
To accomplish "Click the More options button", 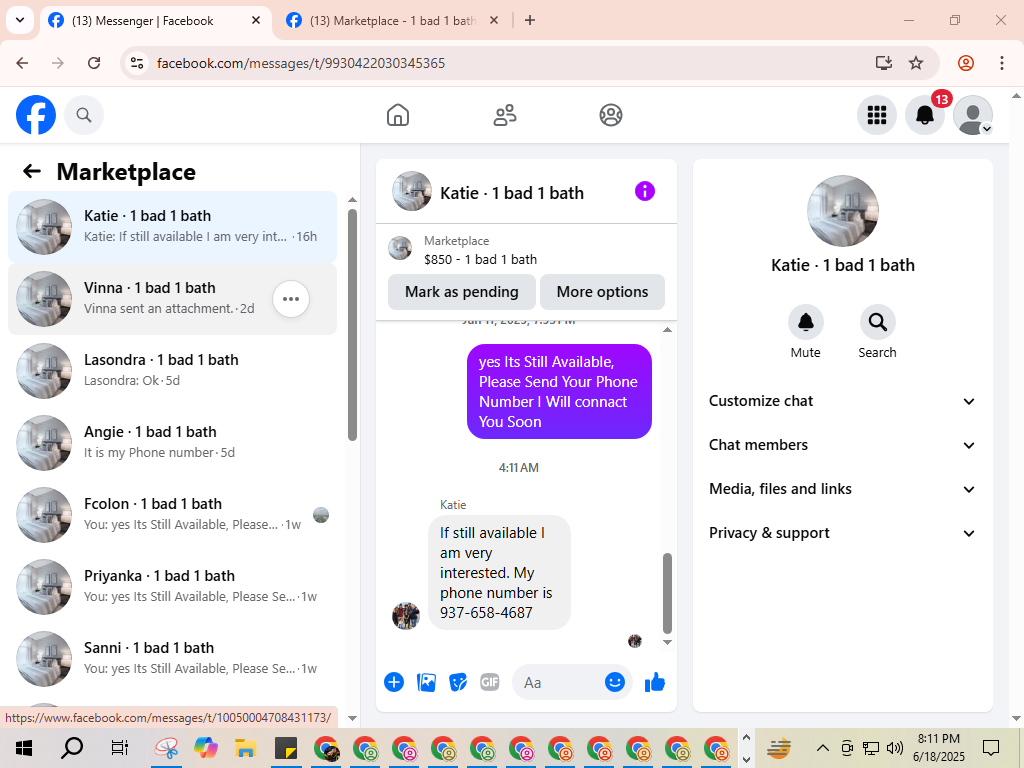I will [x=602, y=292].
